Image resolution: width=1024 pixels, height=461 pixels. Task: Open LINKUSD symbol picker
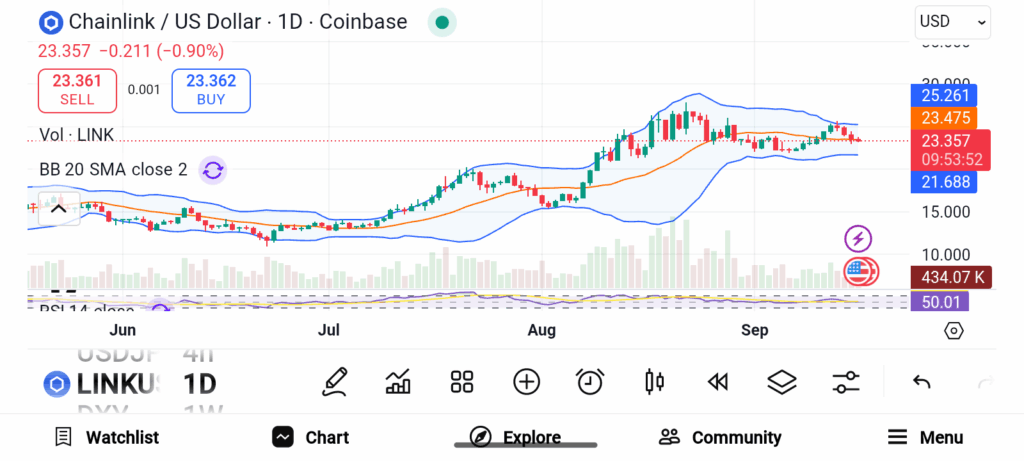101,385
